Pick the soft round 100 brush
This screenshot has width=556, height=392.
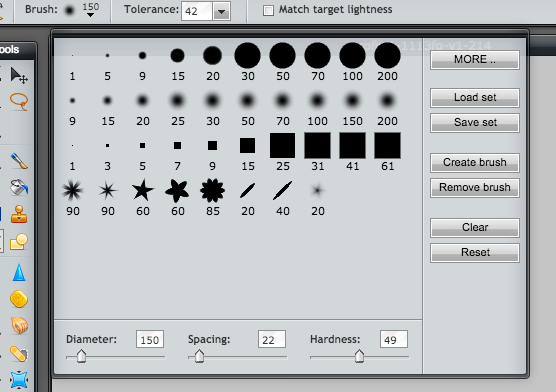point(317,101)
